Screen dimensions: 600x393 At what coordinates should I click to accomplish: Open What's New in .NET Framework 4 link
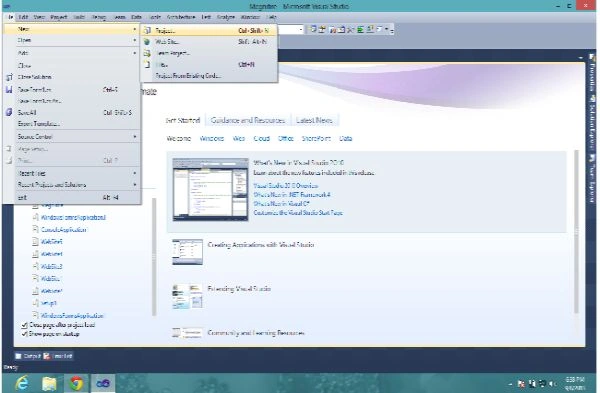292,195
